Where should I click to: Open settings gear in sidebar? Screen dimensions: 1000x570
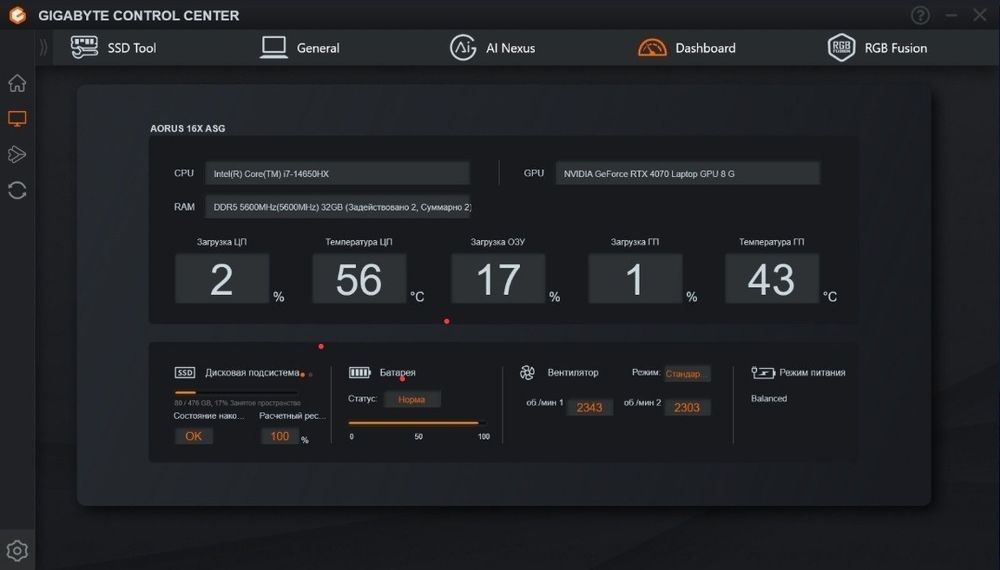coord(17,550)
